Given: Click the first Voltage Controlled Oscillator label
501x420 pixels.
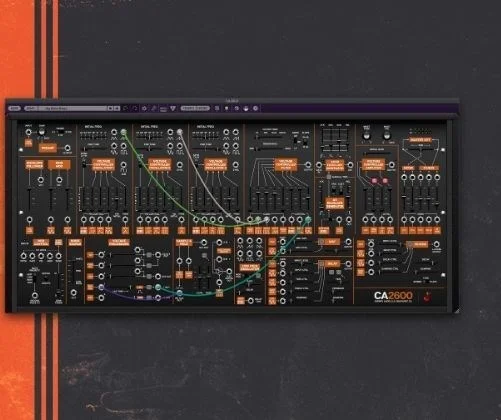Looking at the screenshot, I should pos(103,165).
